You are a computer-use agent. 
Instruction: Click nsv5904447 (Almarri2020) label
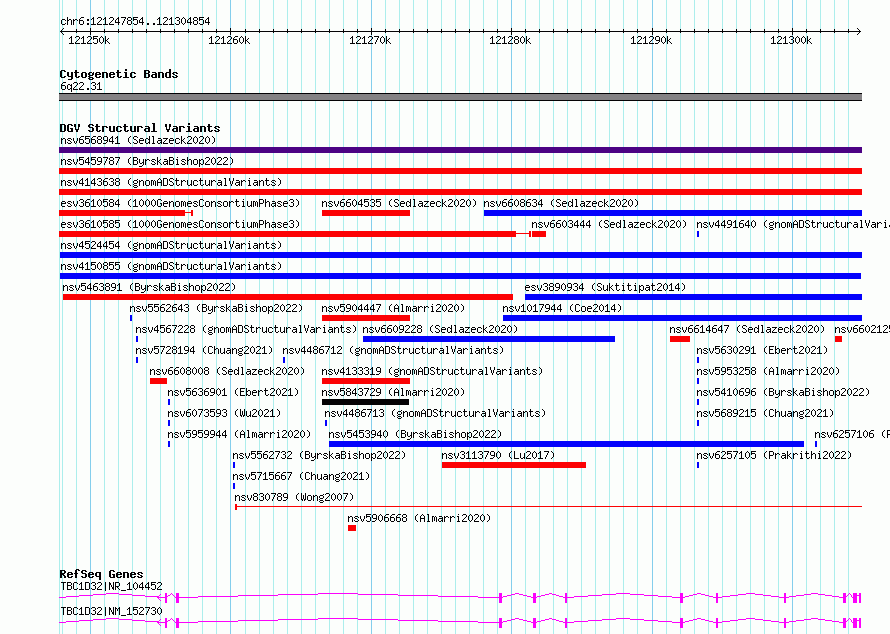[x=393, y=308]
